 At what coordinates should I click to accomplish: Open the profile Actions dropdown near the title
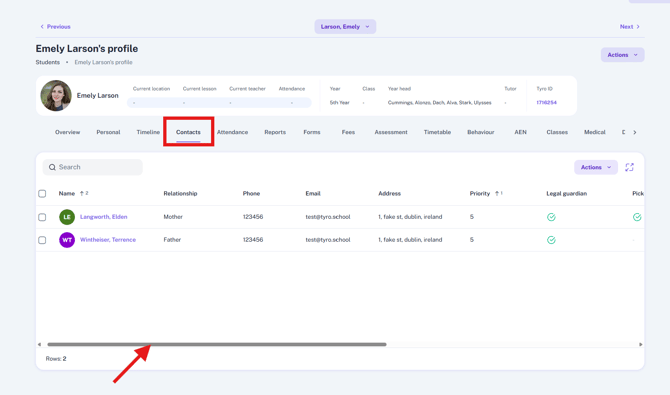pos(622,55)
